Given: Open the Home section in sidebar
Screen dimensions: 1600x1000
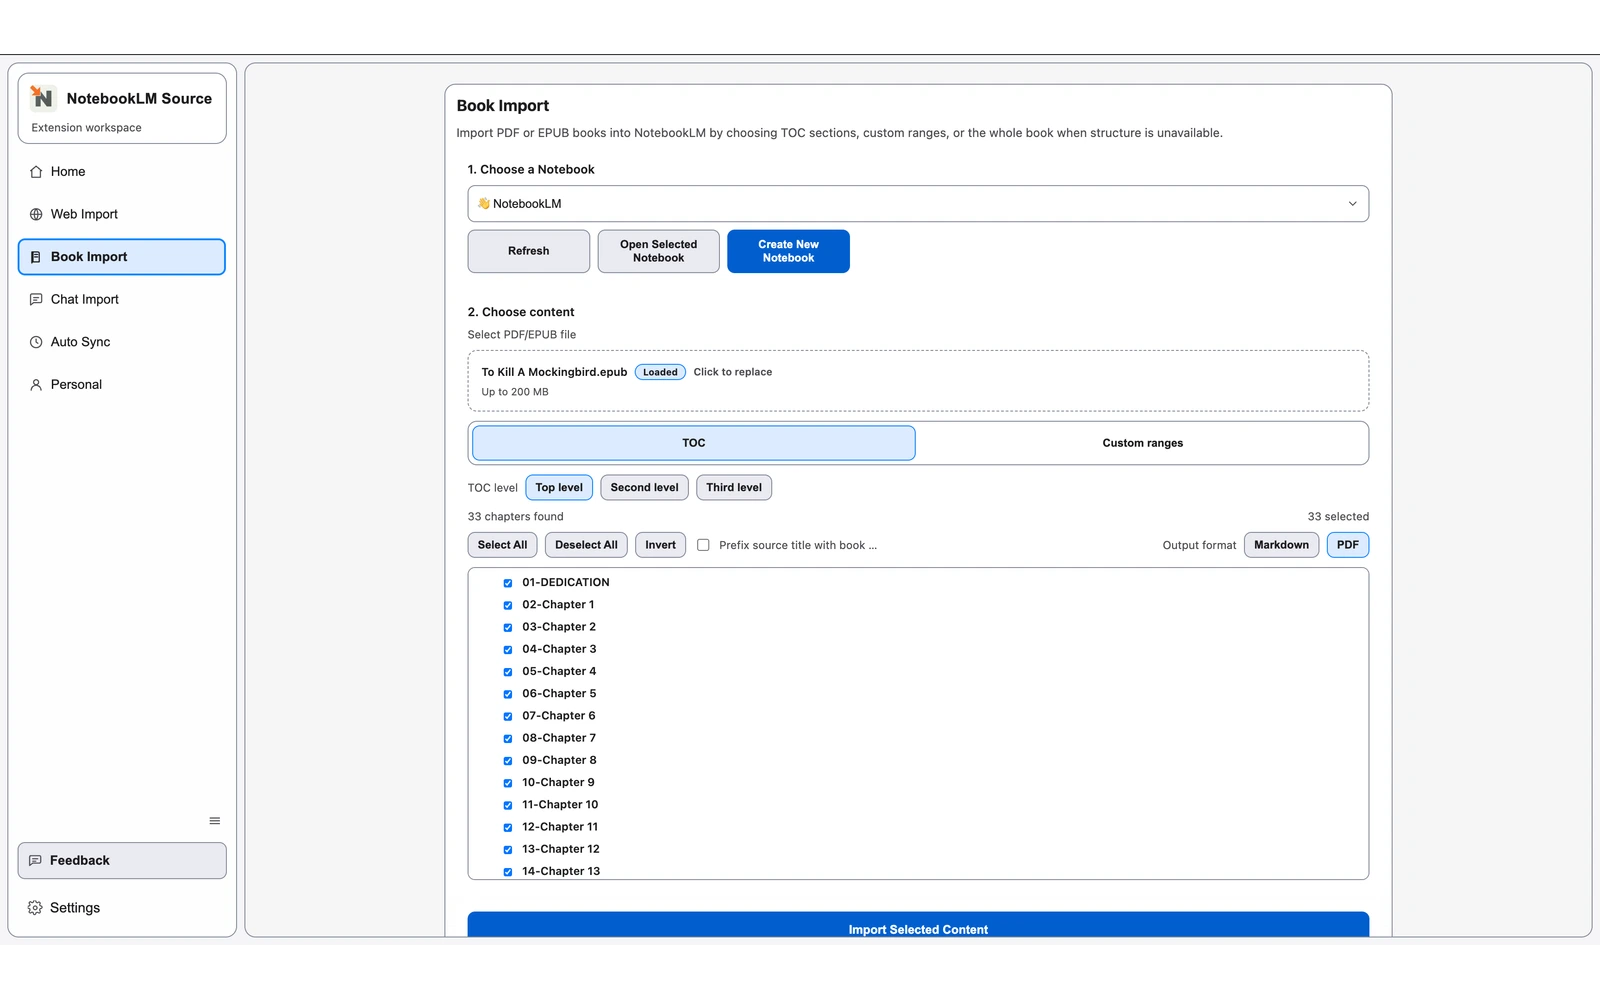Looking at the screenshot, I should 67,171.
